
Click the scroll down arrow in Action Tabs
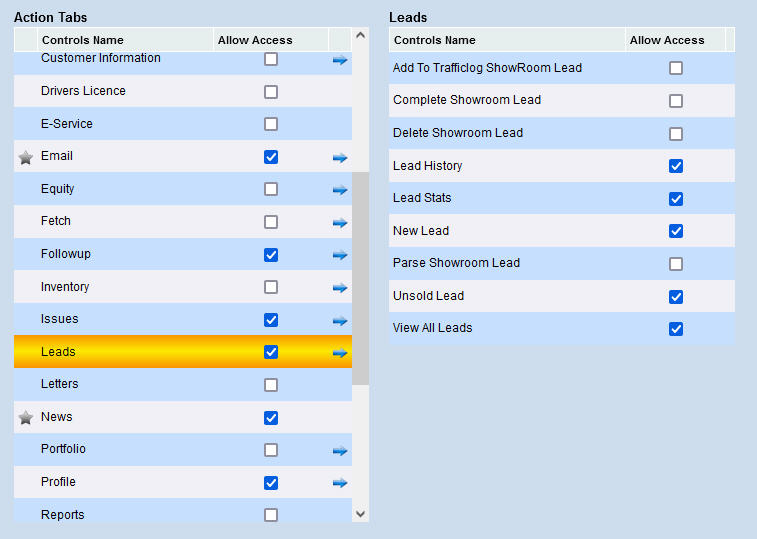point(360,513)
